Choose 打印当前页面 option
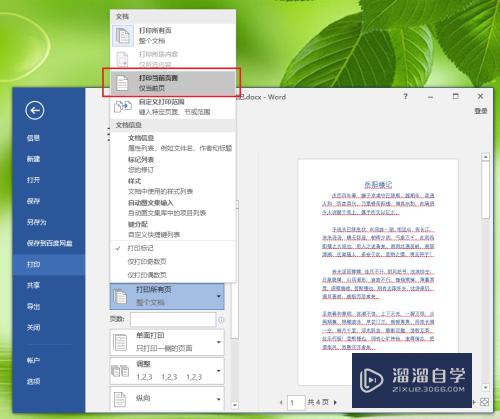The width and height of the screenshot is (500, 419). [173, 83]
